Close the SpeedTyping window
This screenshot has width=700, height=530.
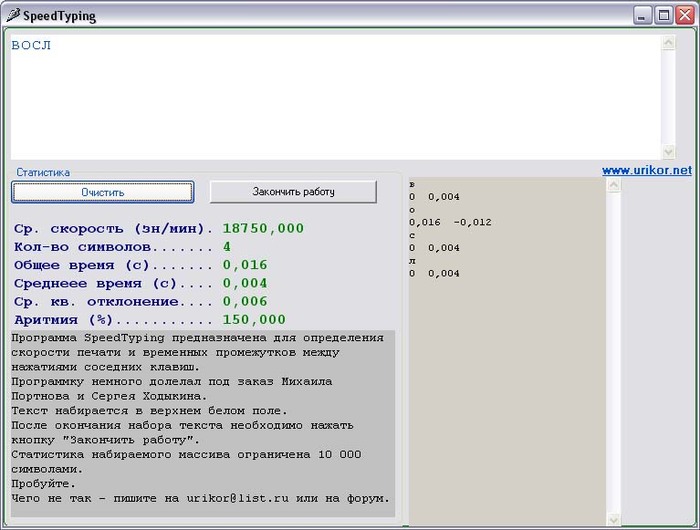tap(684, 16)
